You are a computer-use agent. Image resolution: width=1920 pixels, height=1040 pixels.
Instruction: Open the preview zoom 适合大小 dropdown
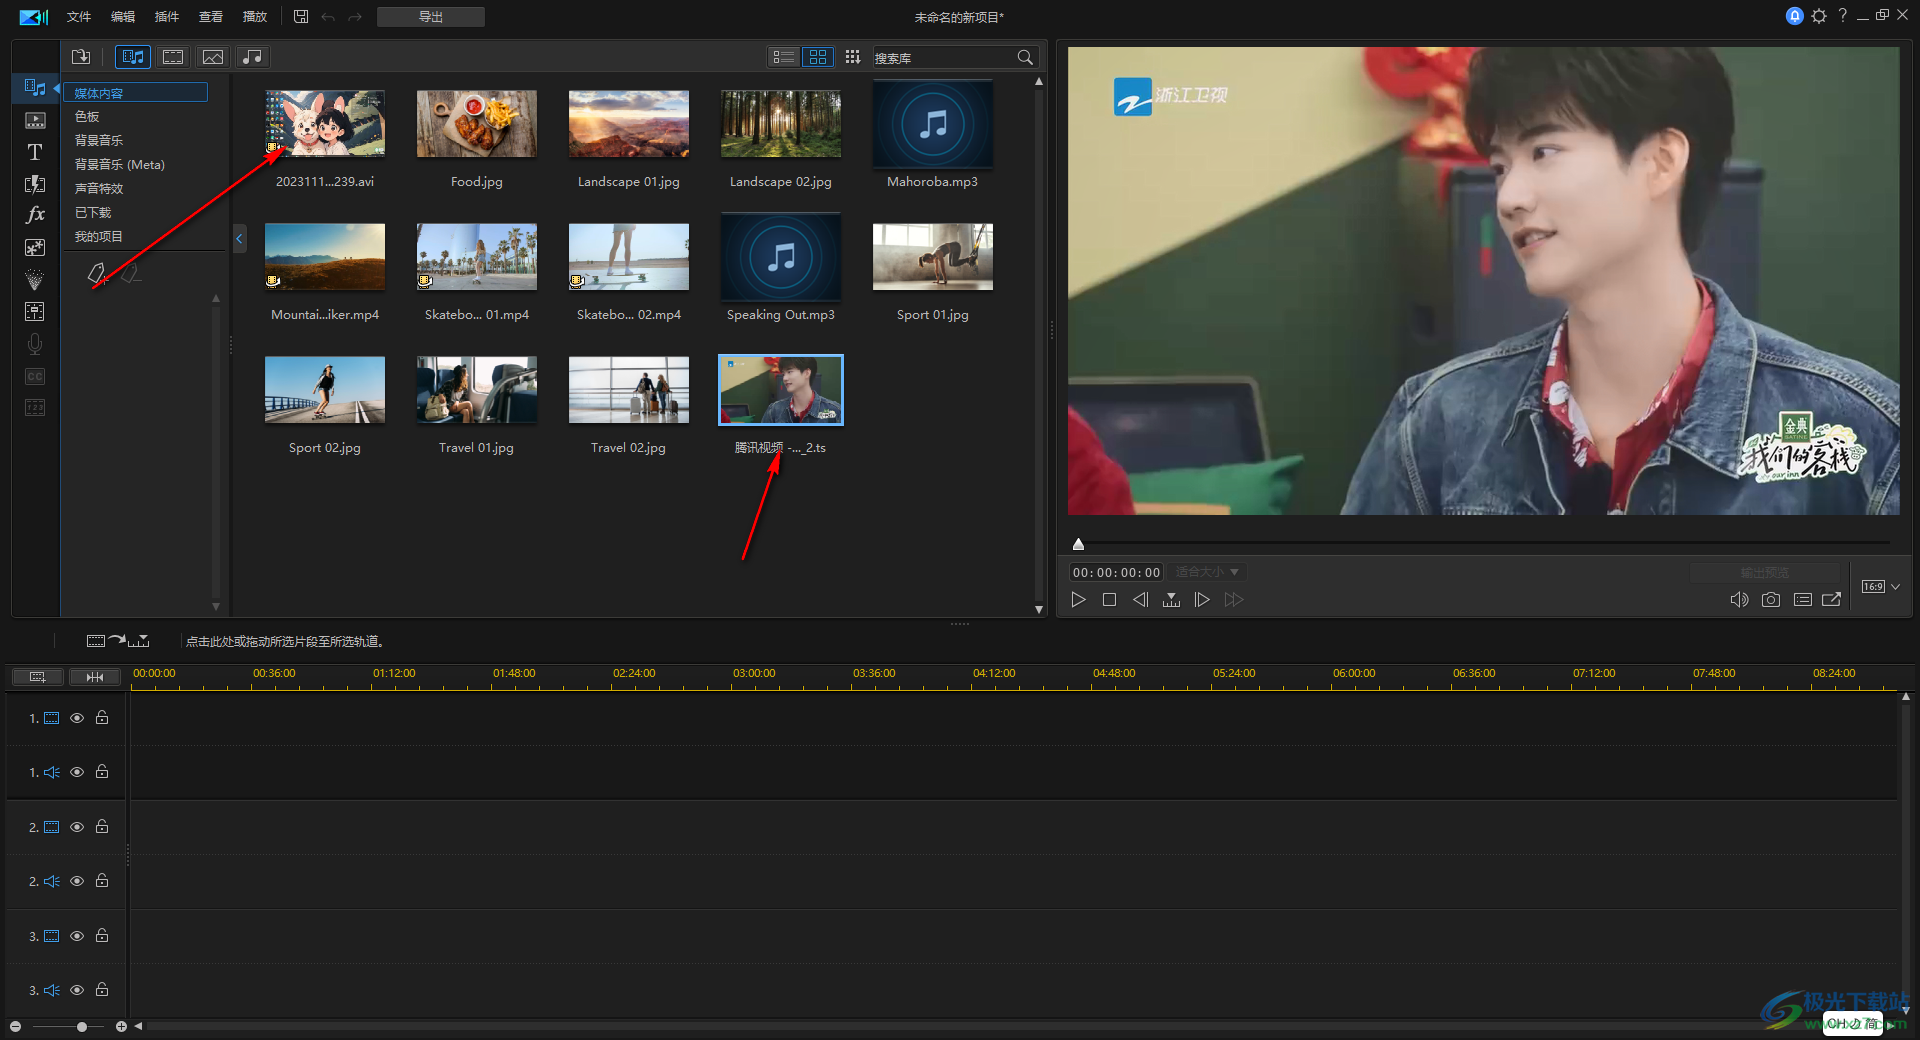click(x=1207, y=572)
